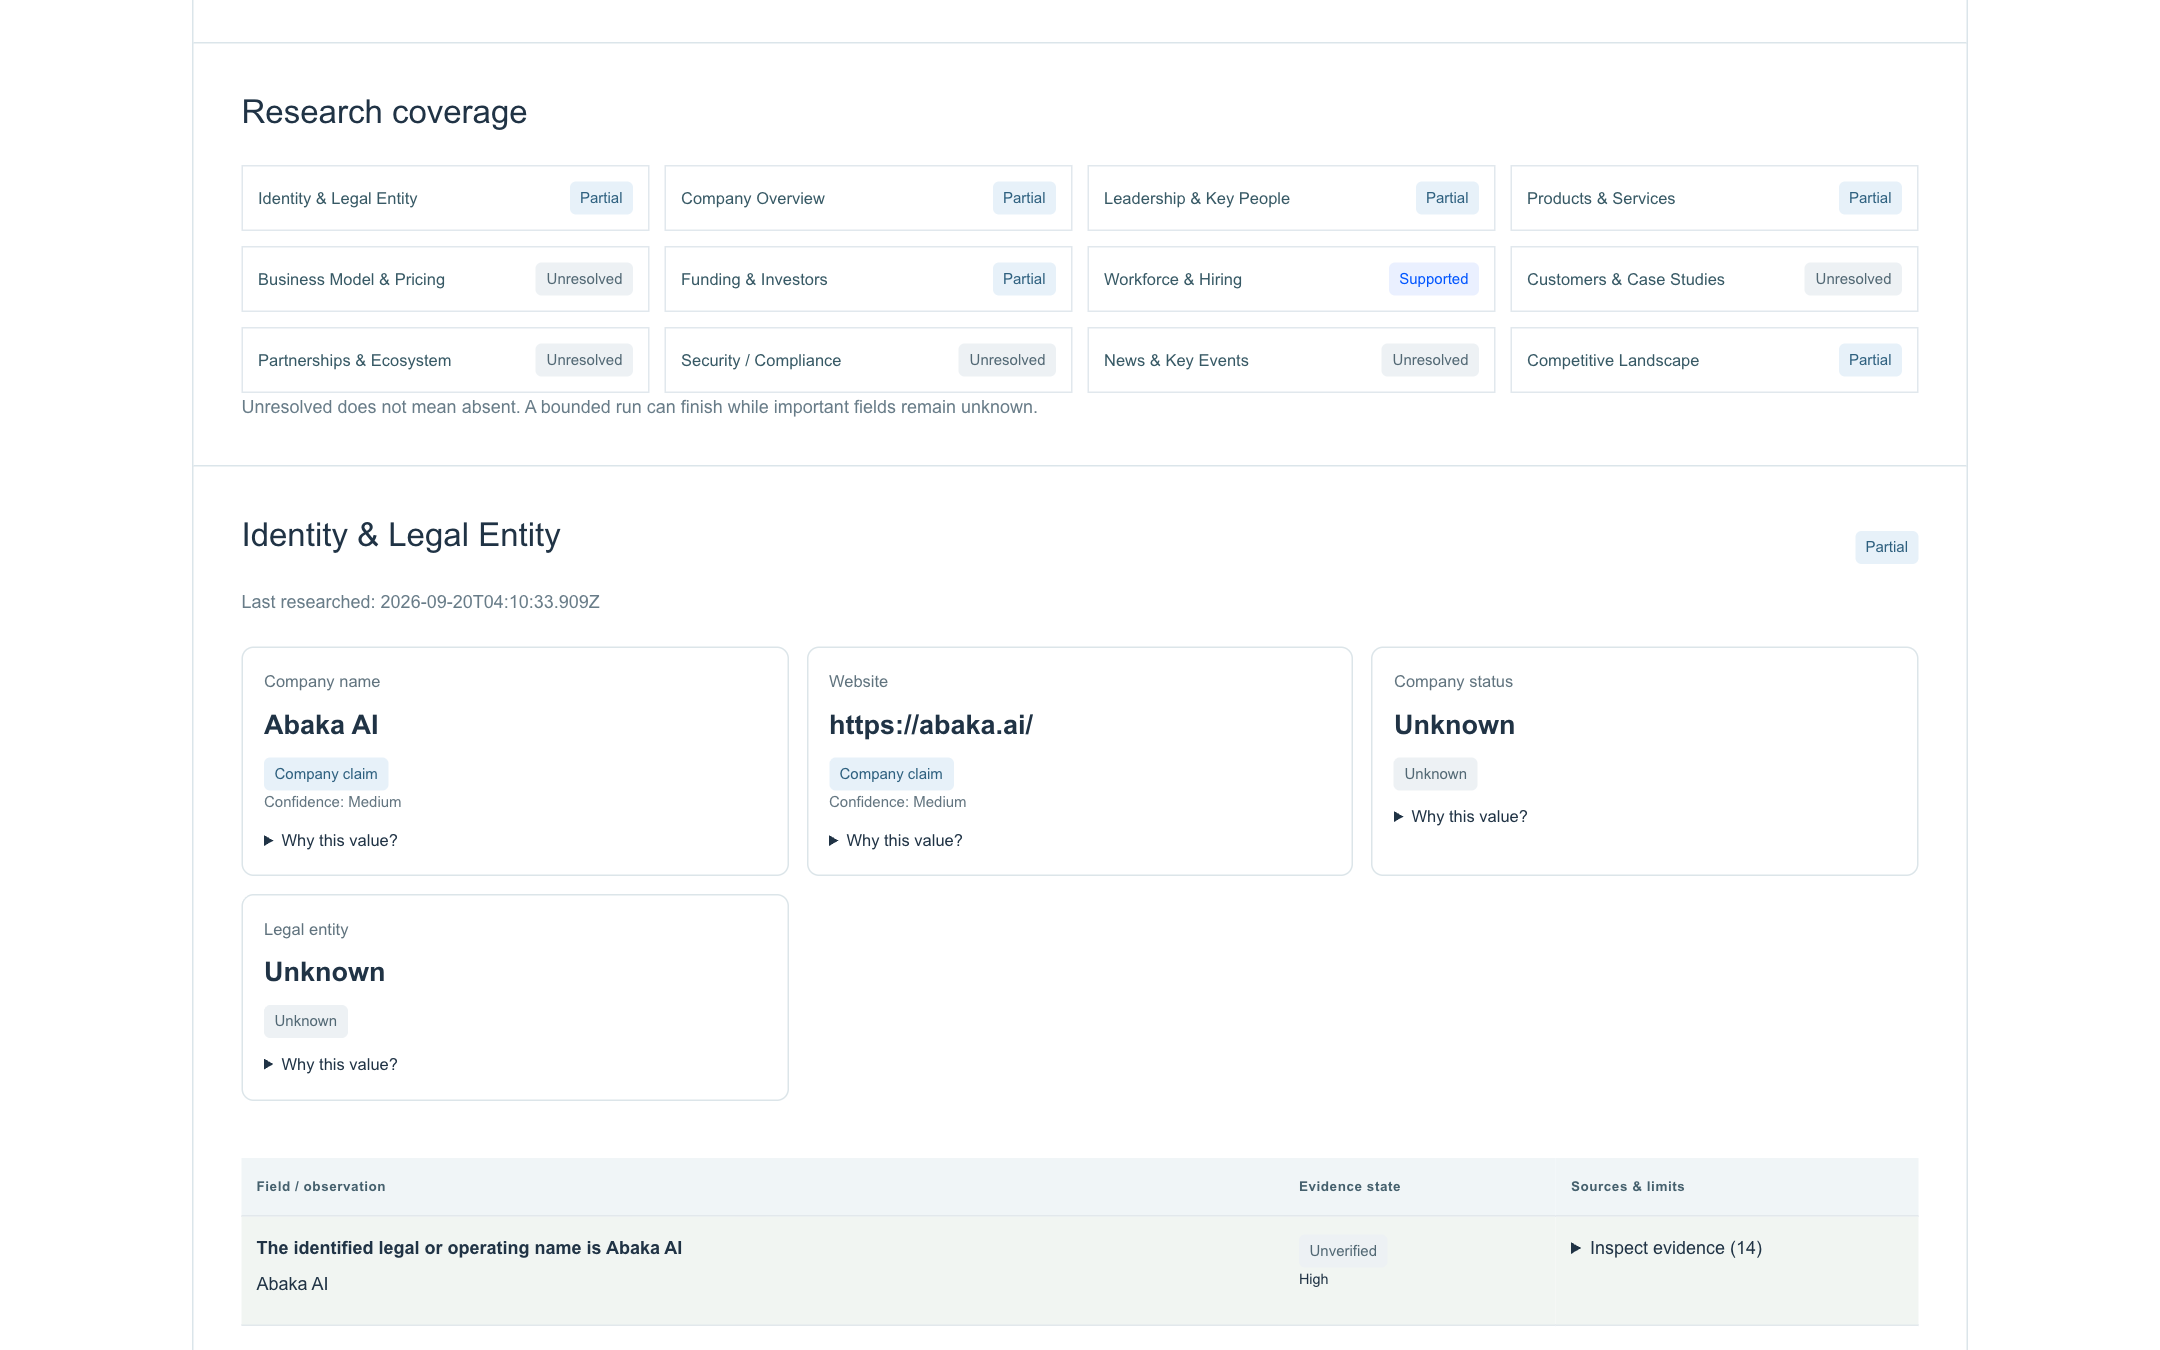Open the Products & Services coverage card
The width and height of the screenshot is (2160, 1350).
pyautogui.click(x=1714, y=198)
